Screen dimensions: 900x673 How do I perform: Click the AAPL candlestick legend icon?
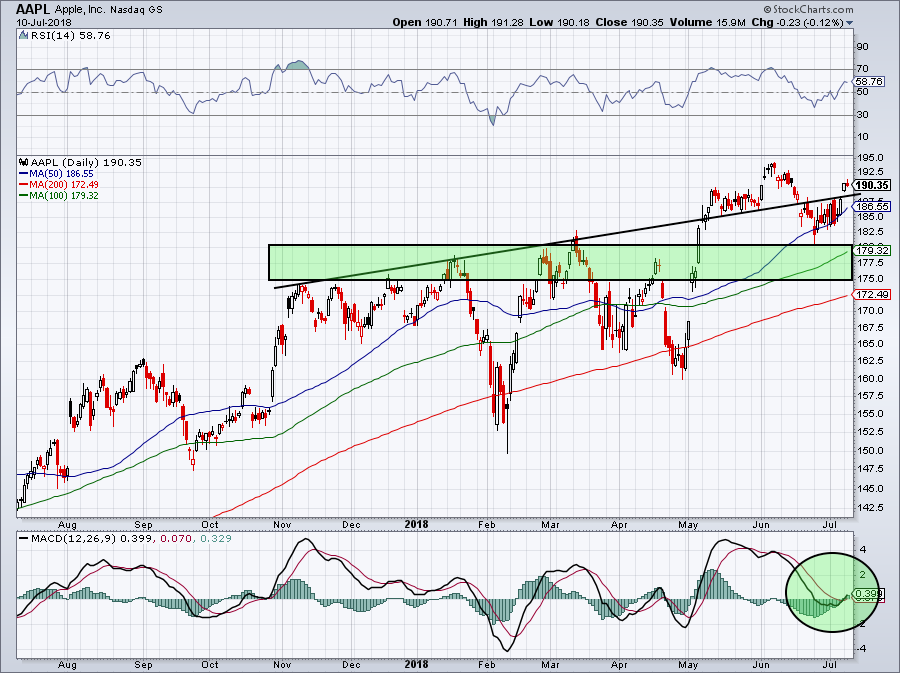24,162
